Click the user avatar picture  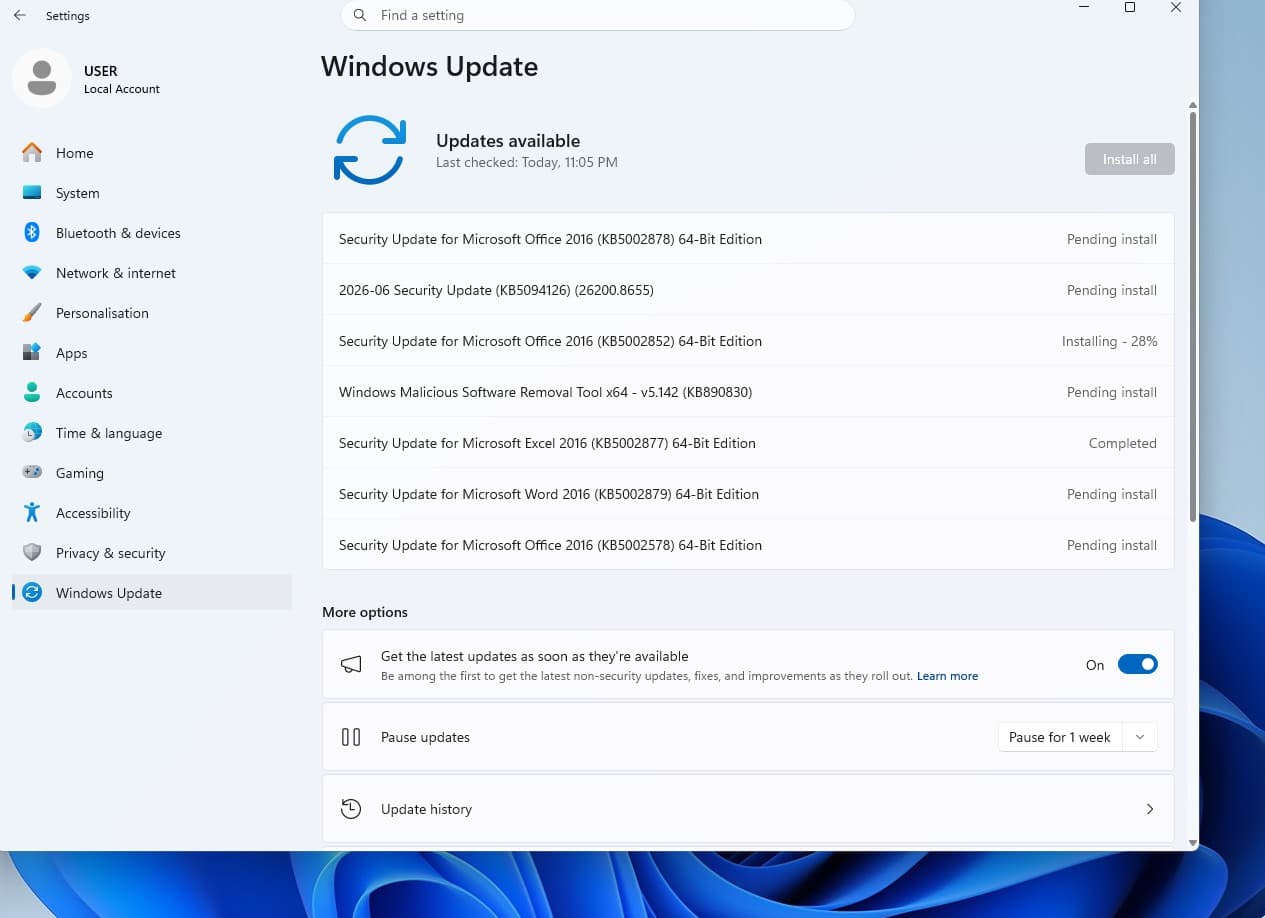point(42,78)
